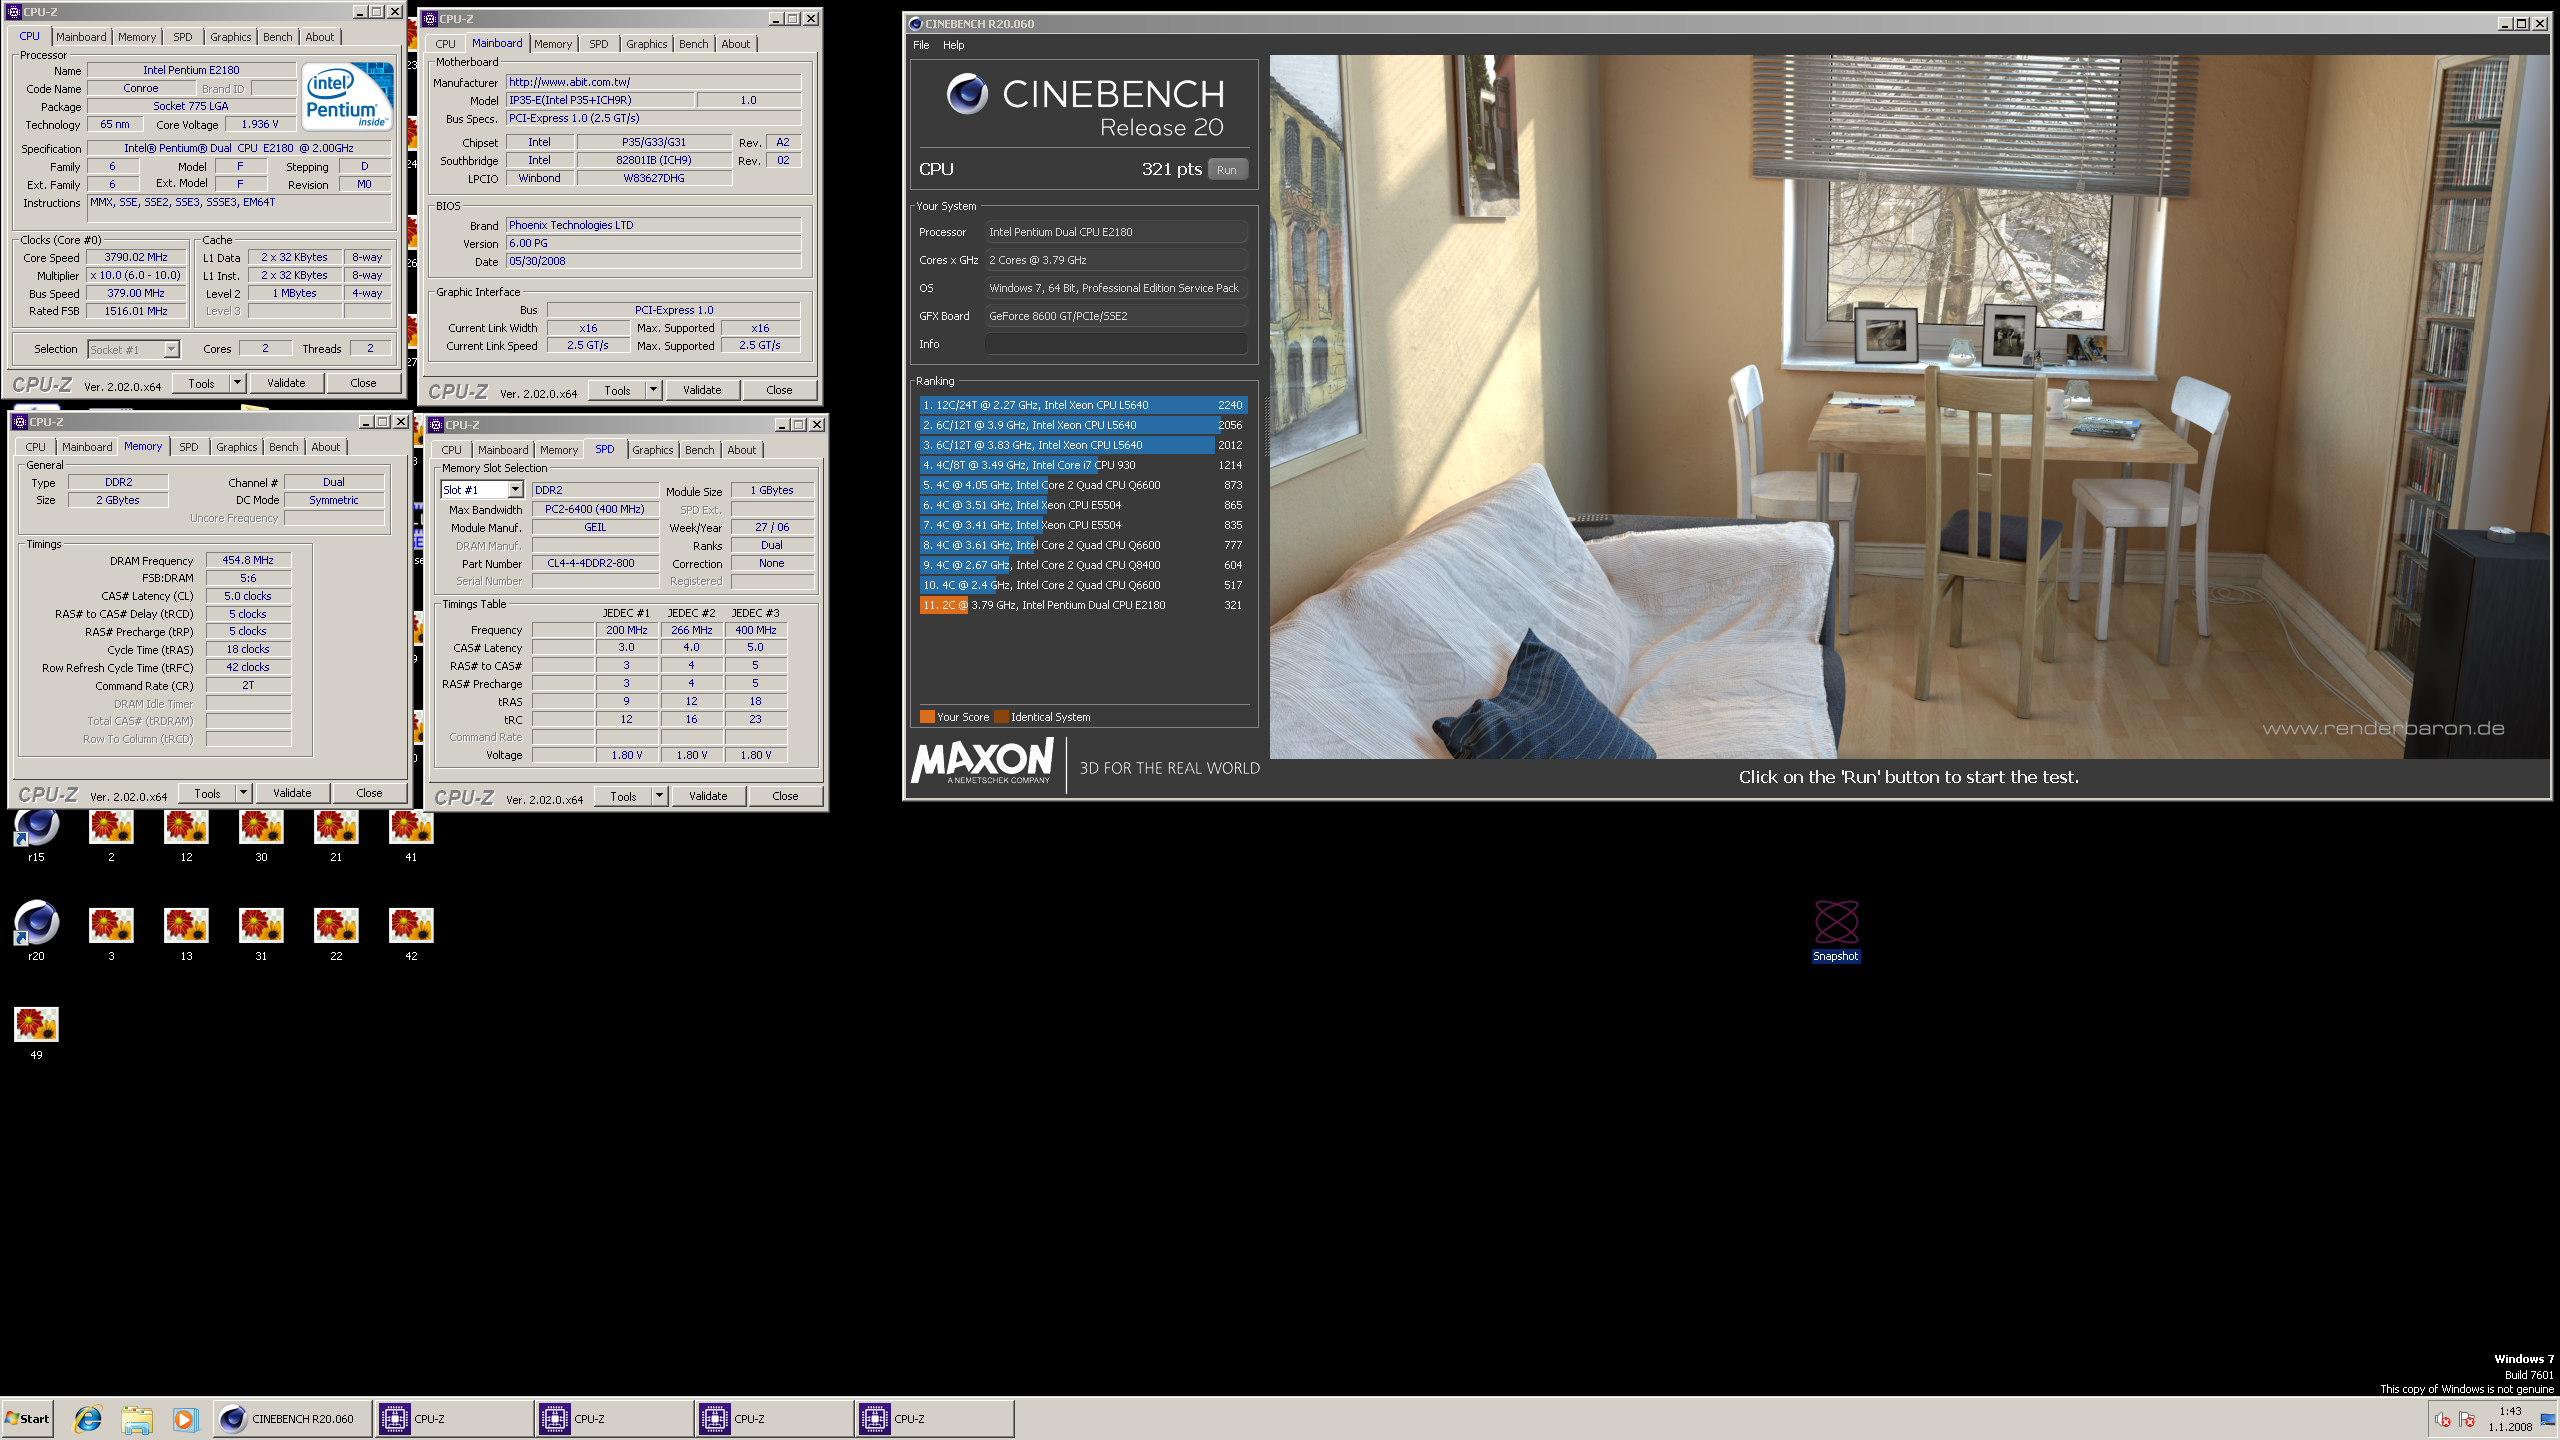Click the GFX Board GeForce 8600 GT field
This screenshot has height=1440, width=2560.
coord(1117,316)
